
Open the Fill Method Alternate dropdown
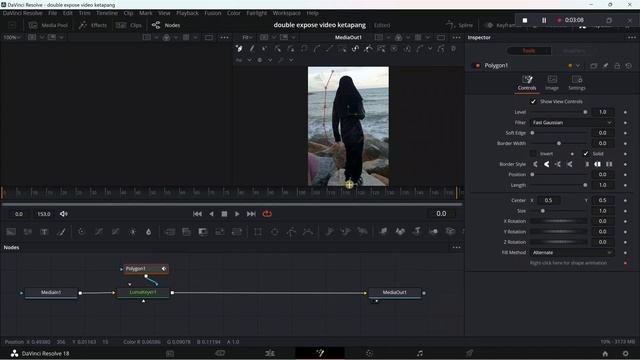572,253
